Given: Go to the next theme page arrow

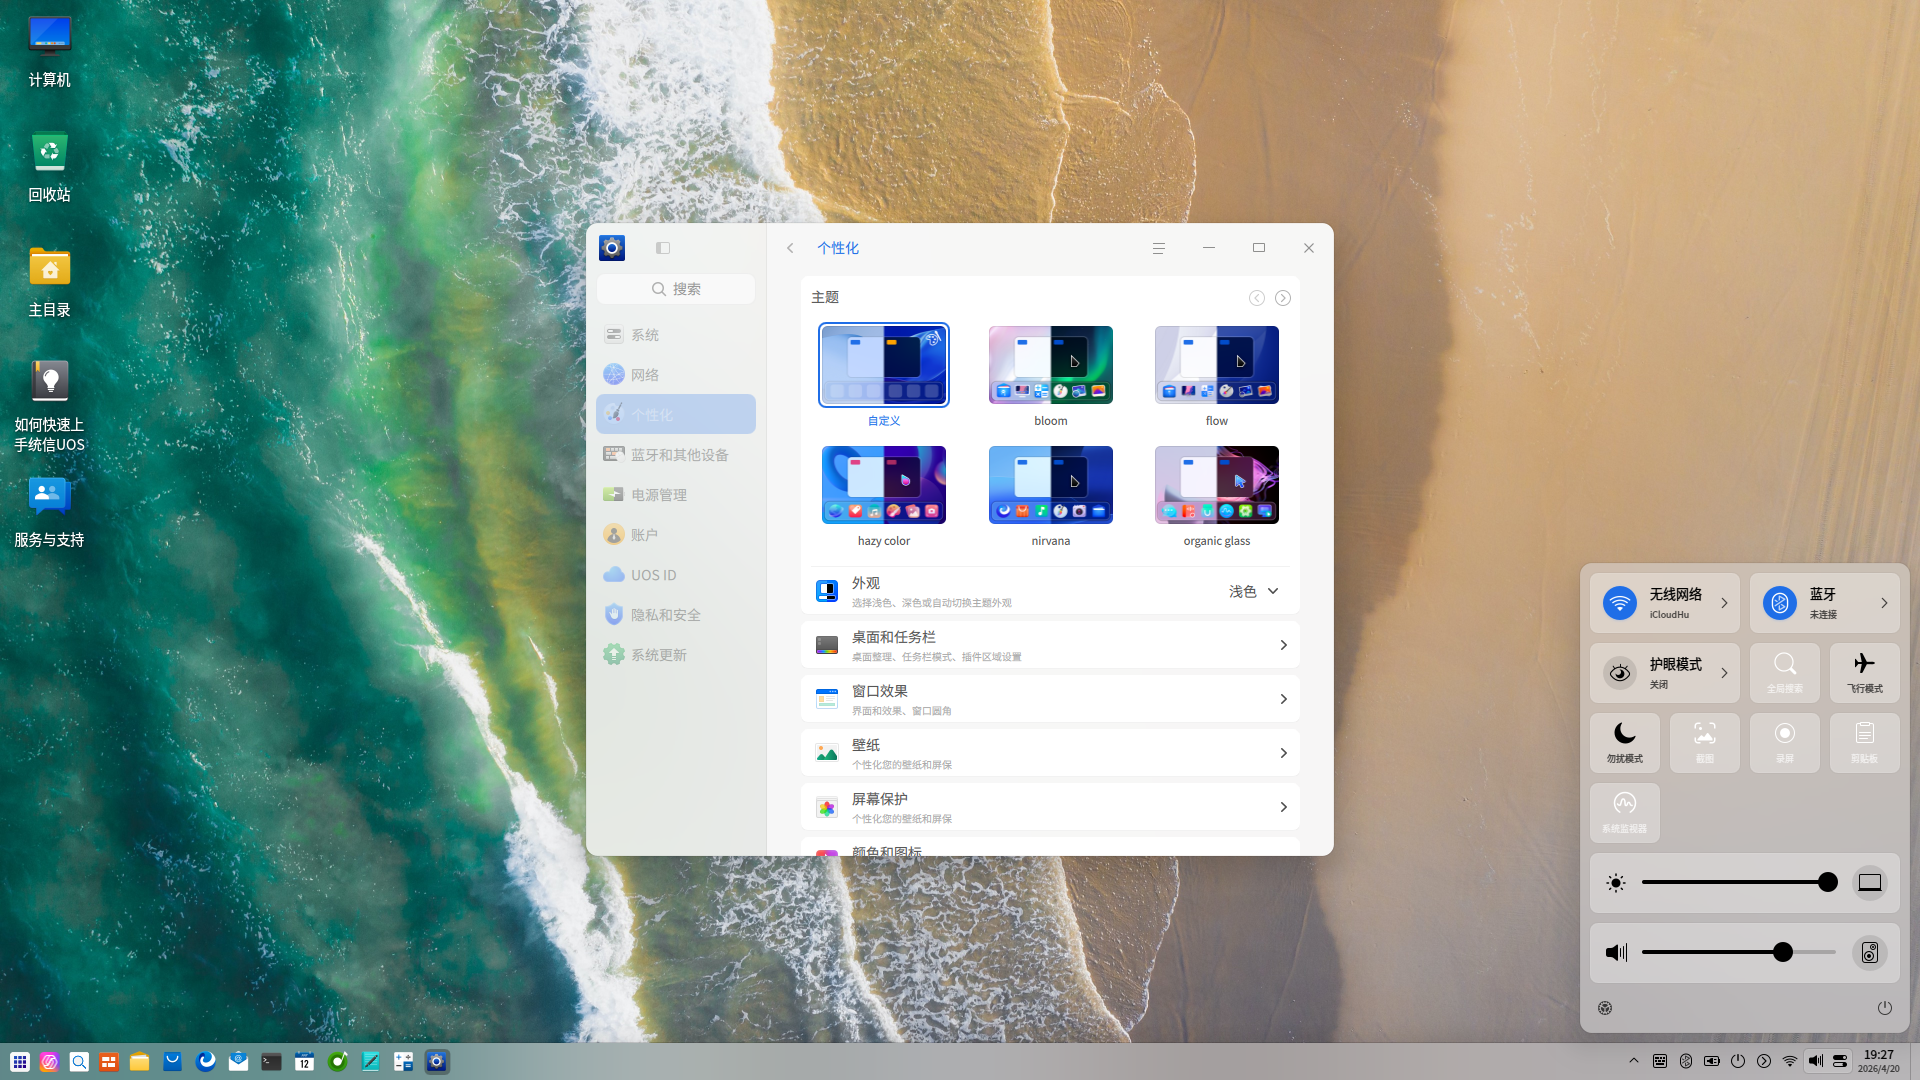Looking at the screenshot, I should point(1283,298).
